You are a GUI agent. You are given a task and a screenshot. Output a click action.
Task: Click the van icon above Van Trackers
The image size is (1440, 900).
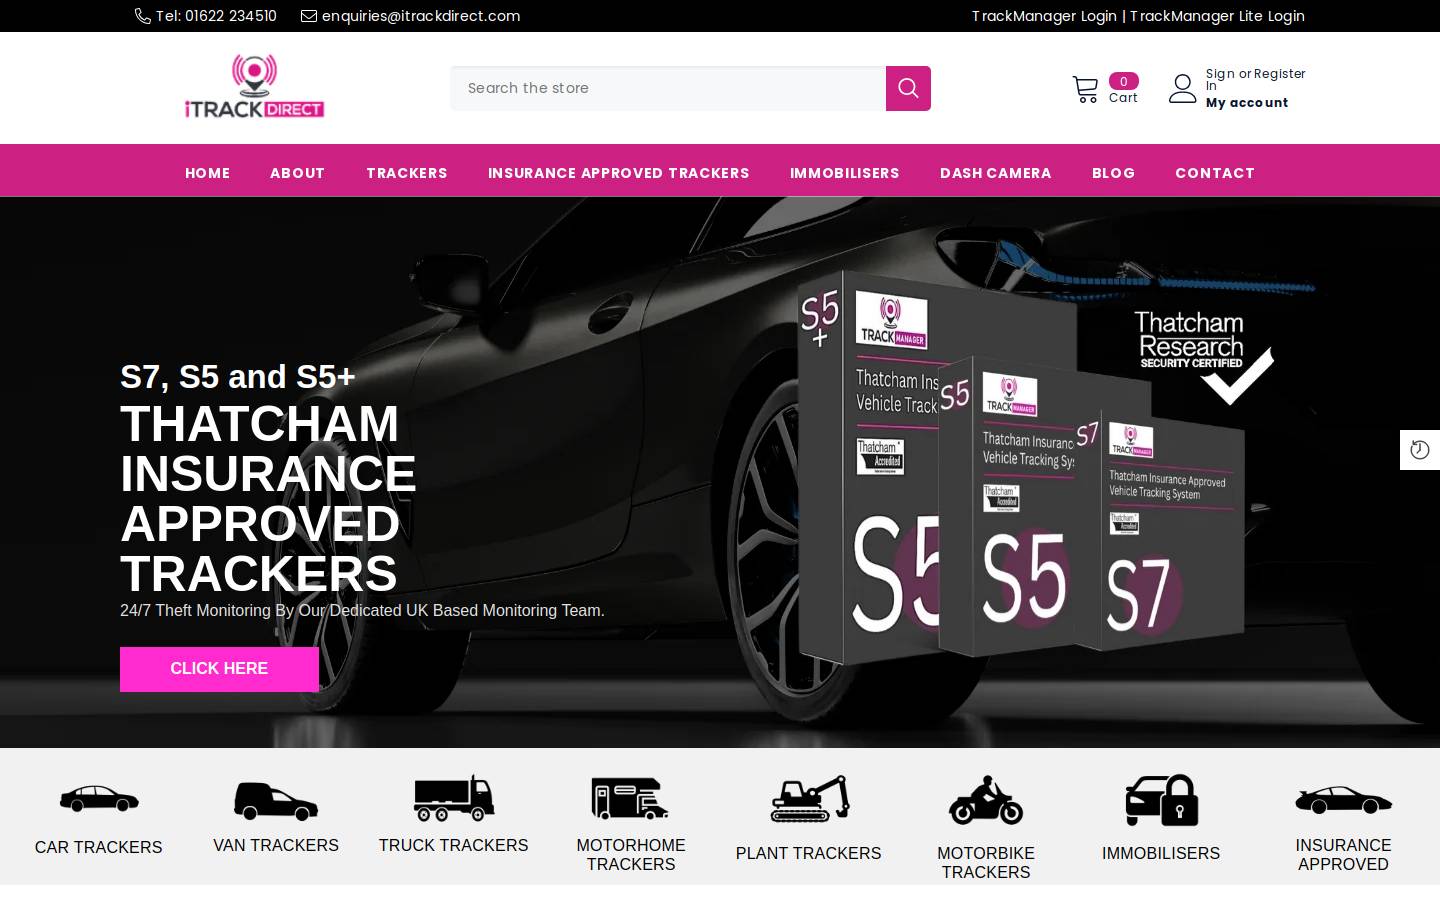(276, 801)
